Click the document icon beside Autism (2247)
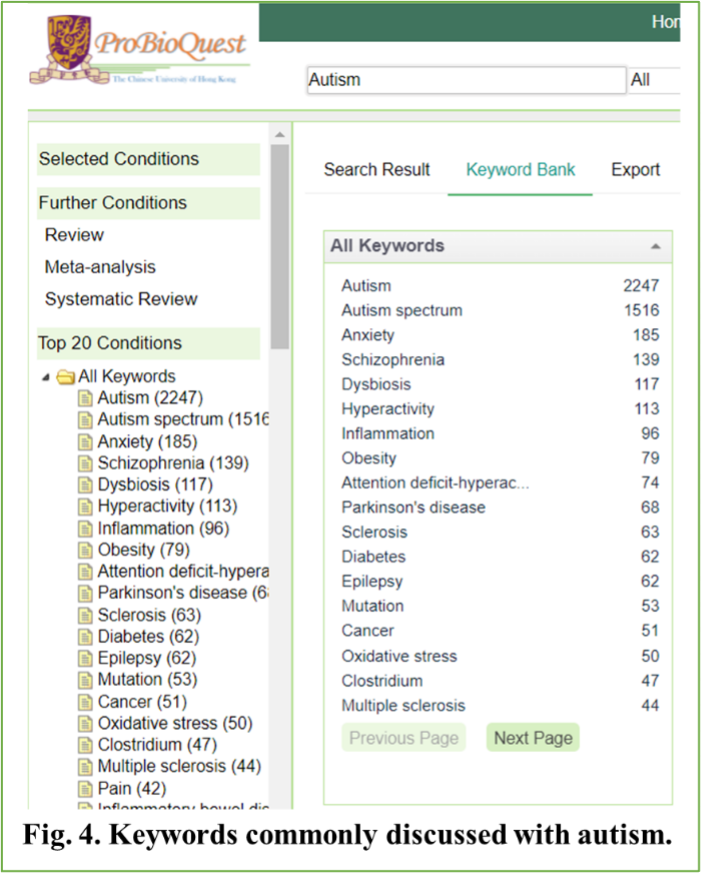Screen dimensions: 705x876 86,398
